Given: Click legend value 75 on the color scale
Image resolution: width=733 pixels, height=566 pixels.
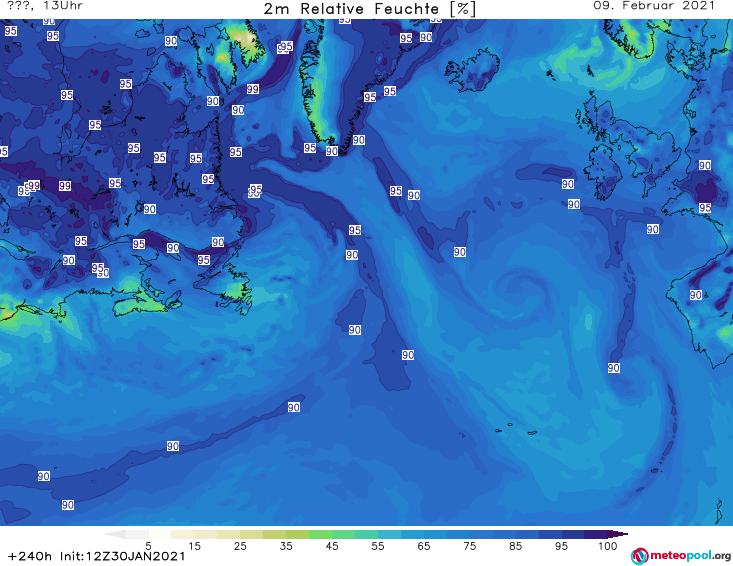Looking at the screenshot, I should [469, 546].
